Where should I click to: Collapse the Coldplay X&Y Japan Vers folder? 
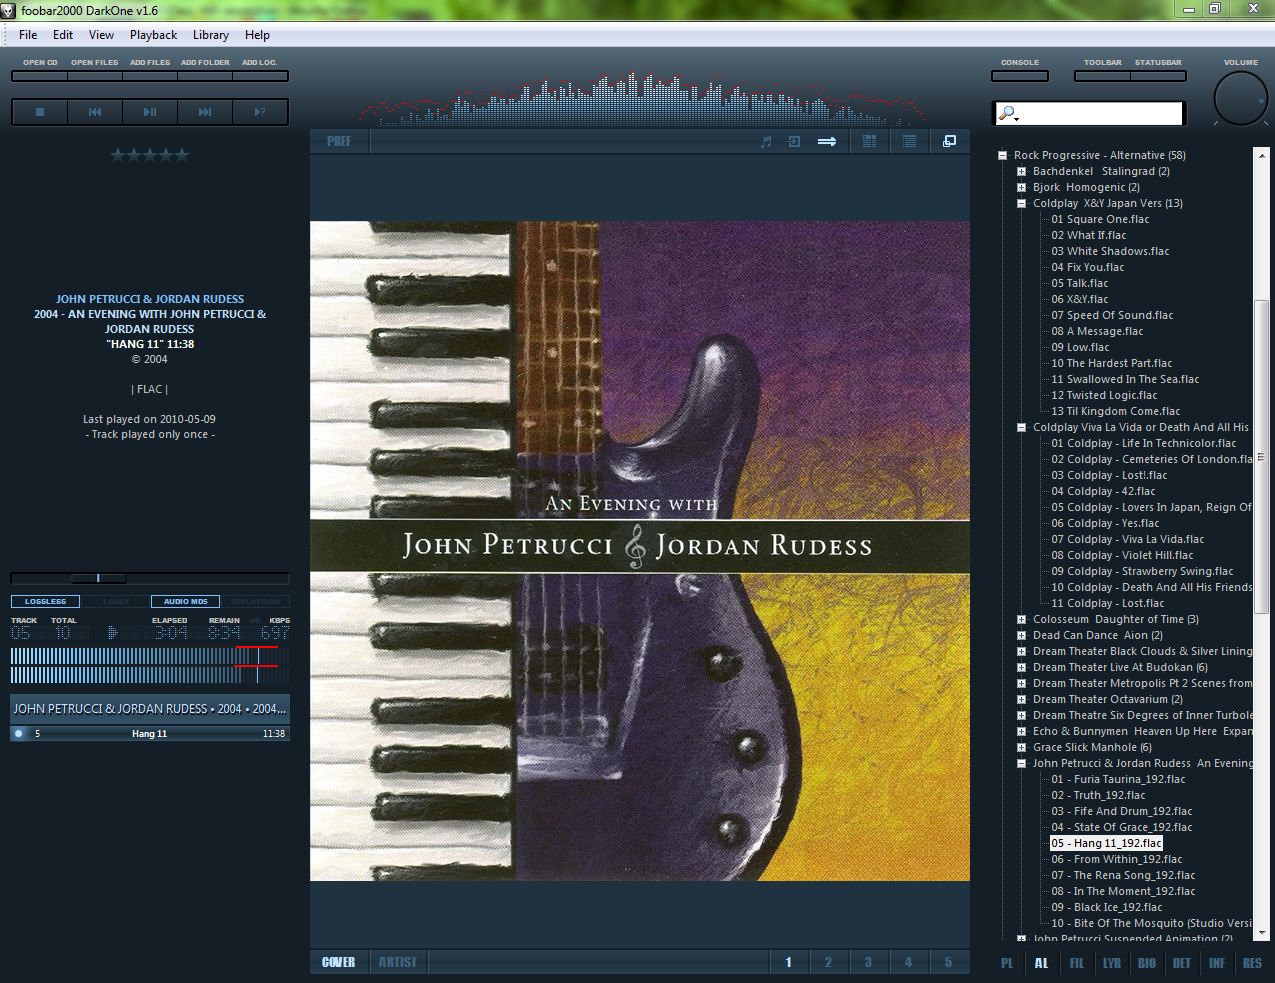click(x=1021, y=203)
